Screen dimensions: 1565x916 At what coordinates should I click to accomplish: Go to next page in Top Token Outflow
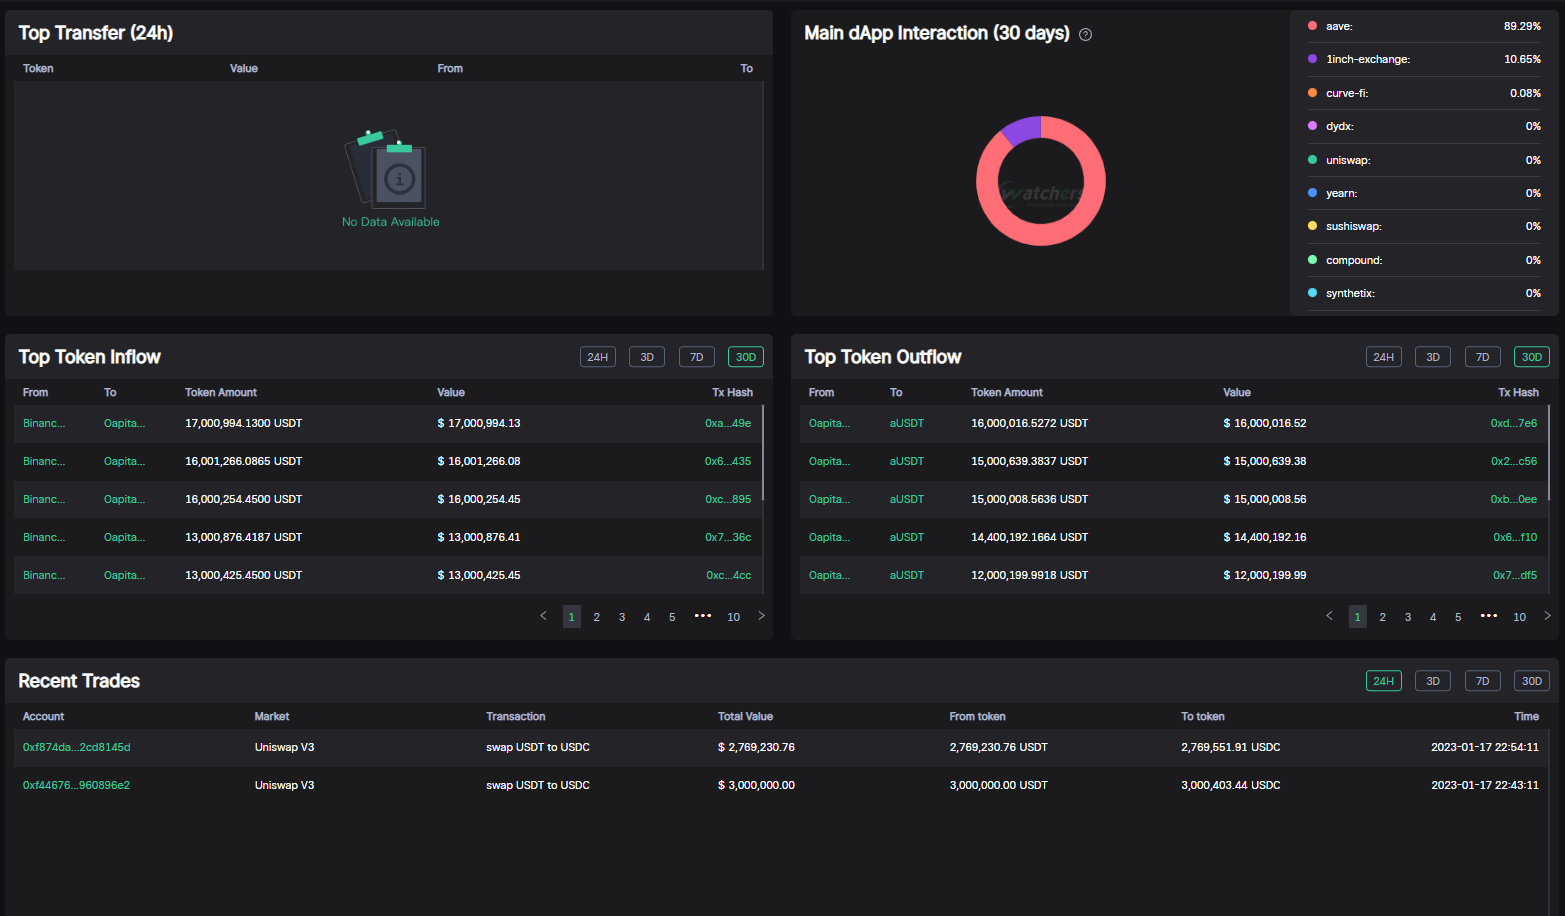click(x=1547, y=616)
